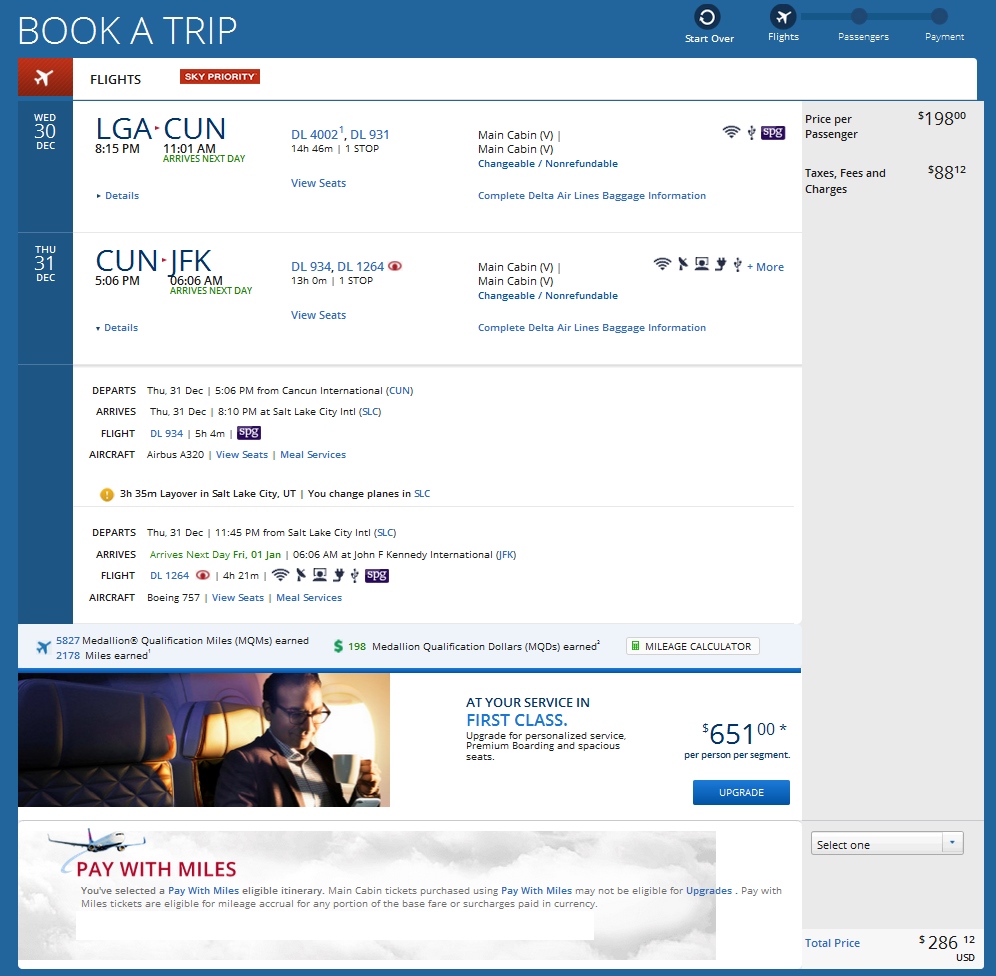Image resolution: width=996 pixels, height=976 pixels.
Task: Open the Mileage Calculator
Action: click(x=692, y=646)
